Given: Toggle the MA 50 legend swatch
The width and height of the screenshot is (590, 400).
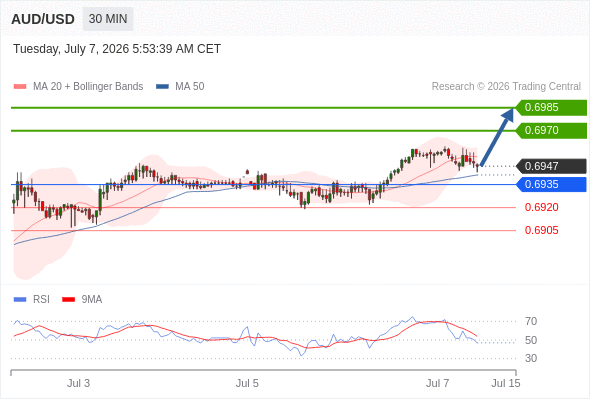Looking at the screenshot, I should click(162, 87).
